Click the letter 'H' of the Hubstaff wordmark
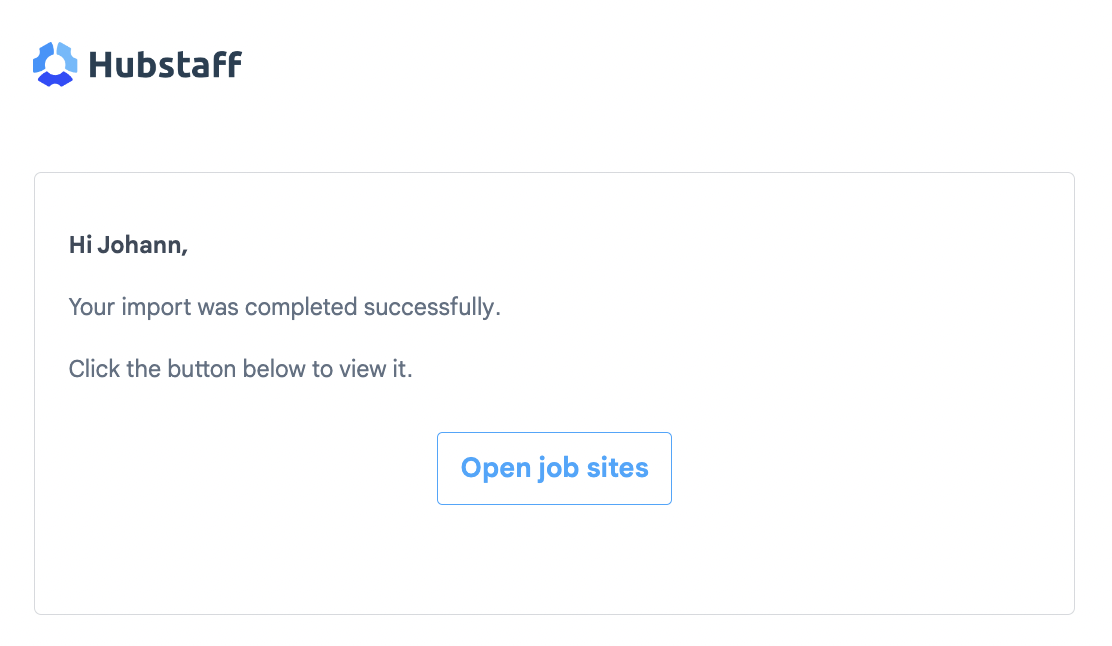The image size is (1112, 646). coord(101,65)
